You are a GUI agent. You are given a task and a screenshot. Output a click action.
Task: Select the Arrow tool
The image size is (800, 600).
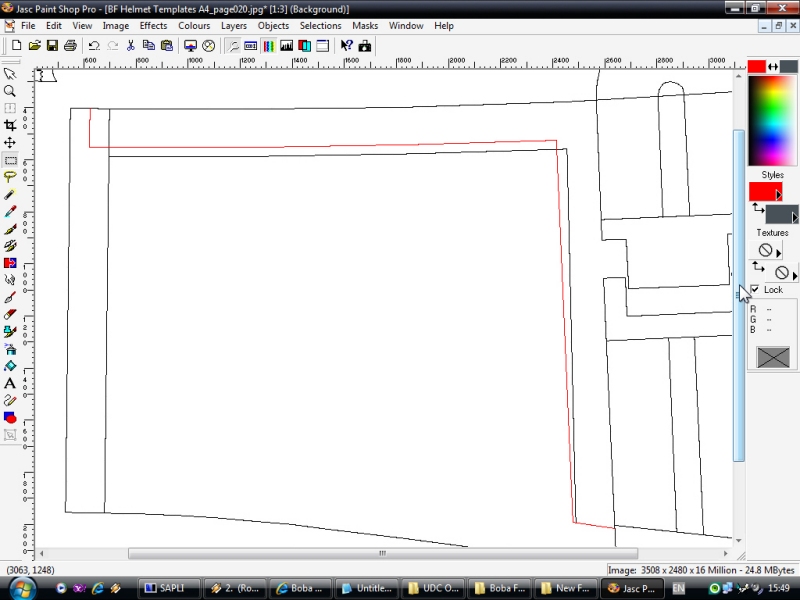[10, 74]
